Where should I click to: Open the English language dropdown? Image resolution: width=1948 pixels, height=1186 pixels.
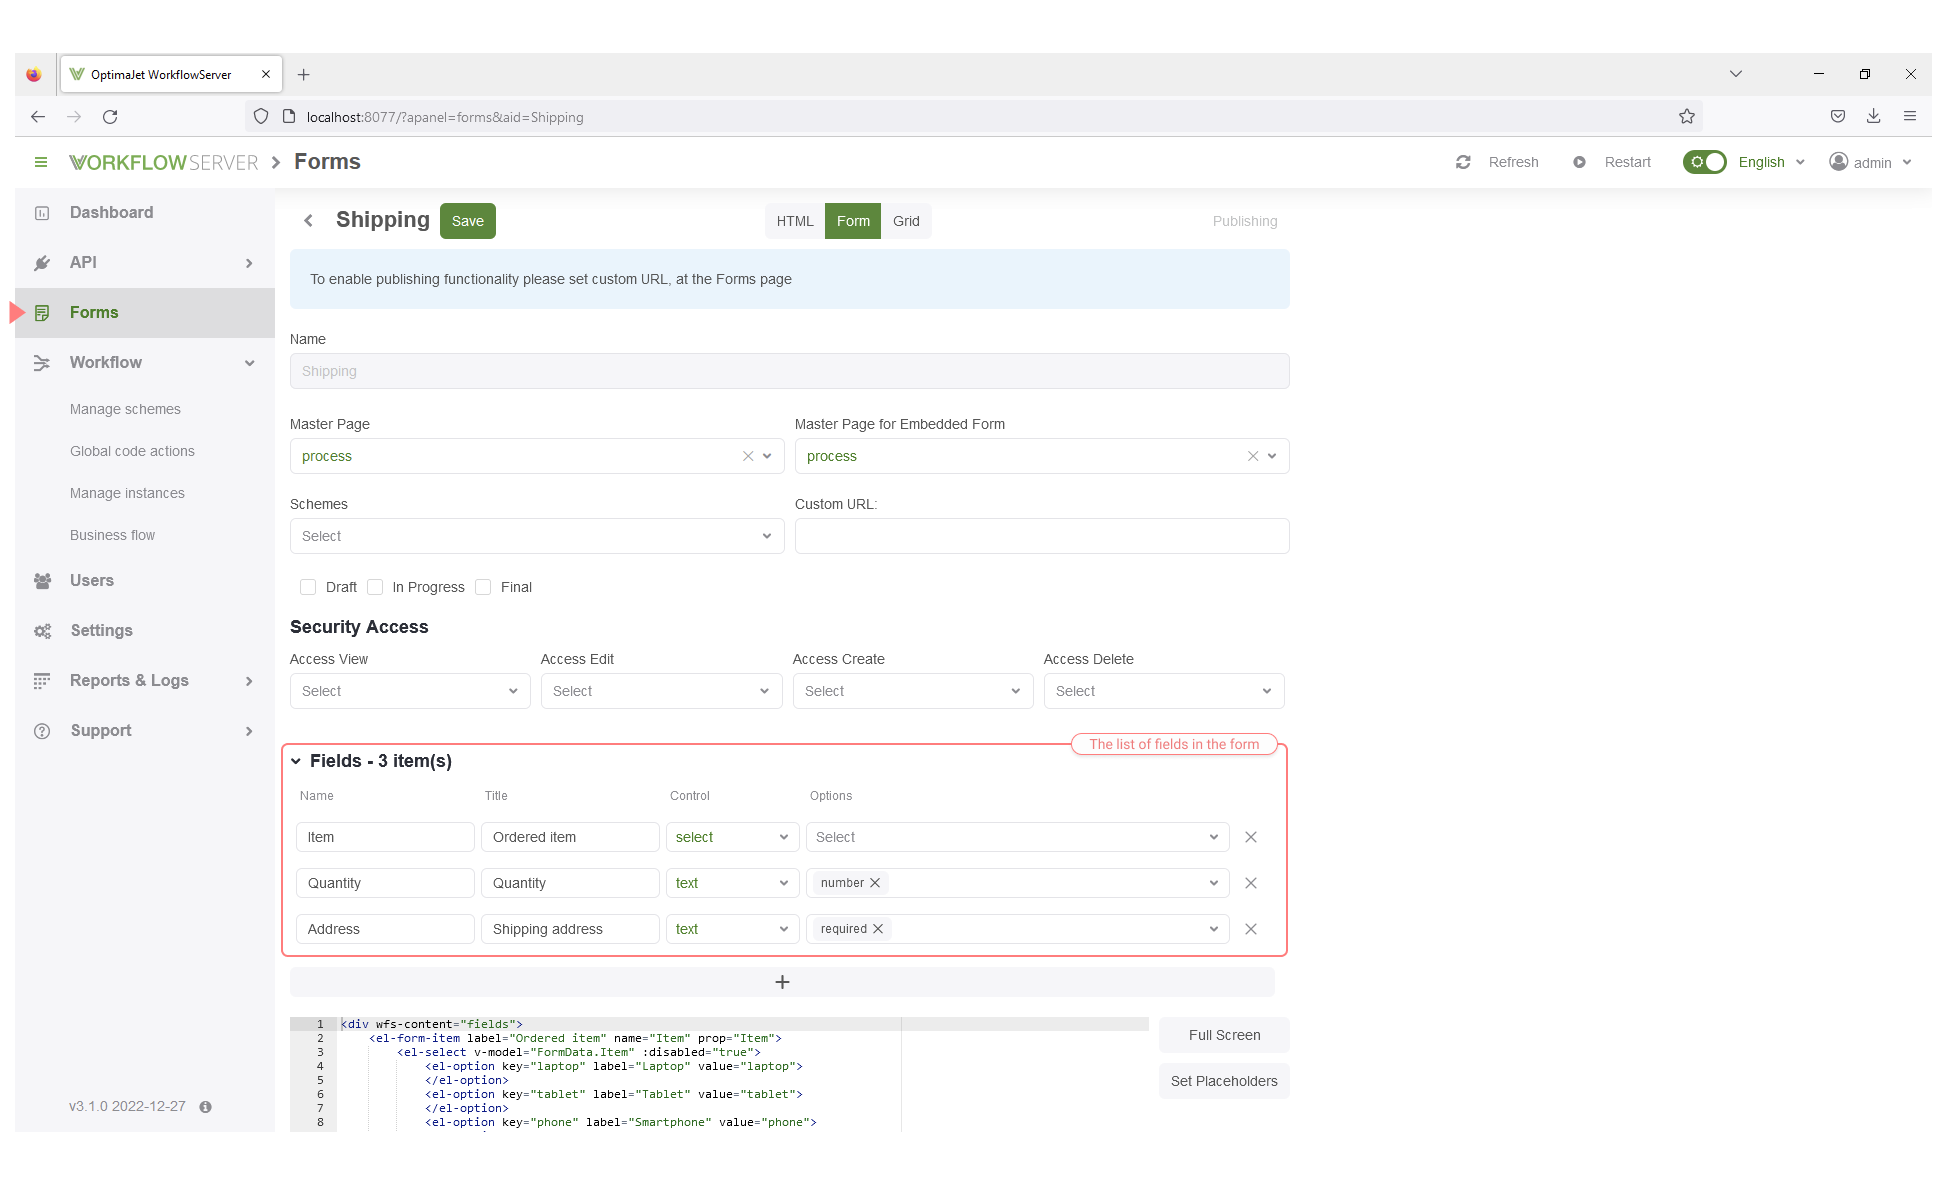pos(1771,162)
